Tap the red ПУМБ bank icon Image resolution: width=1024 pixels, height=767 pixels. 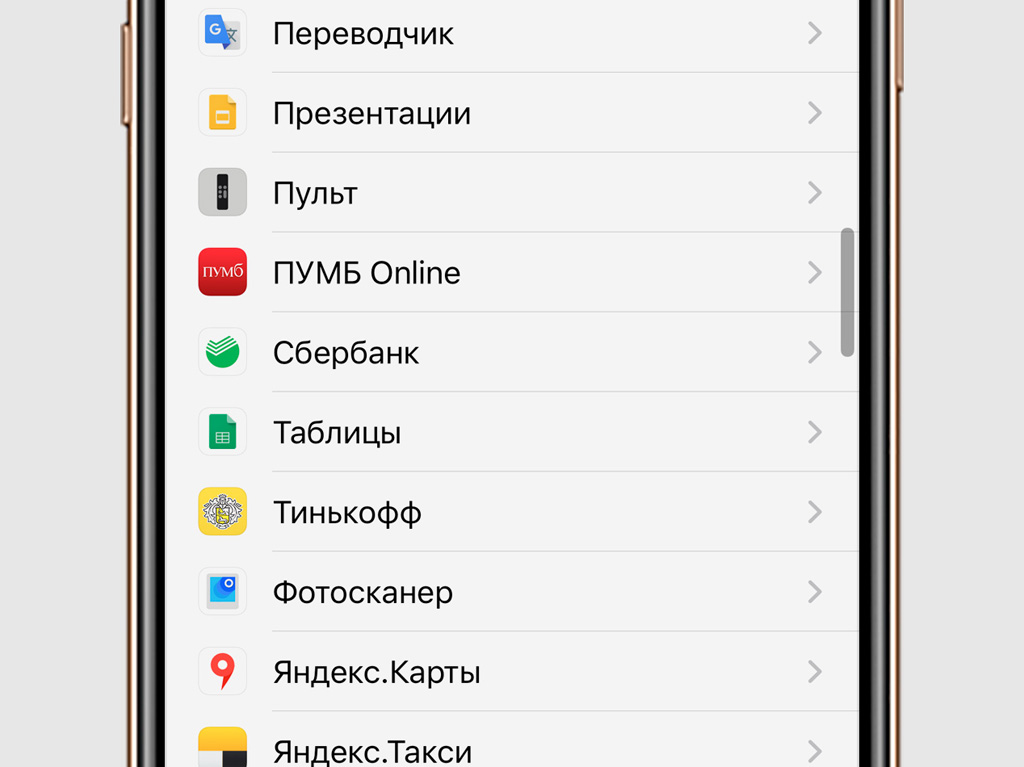tap(223, 272)
